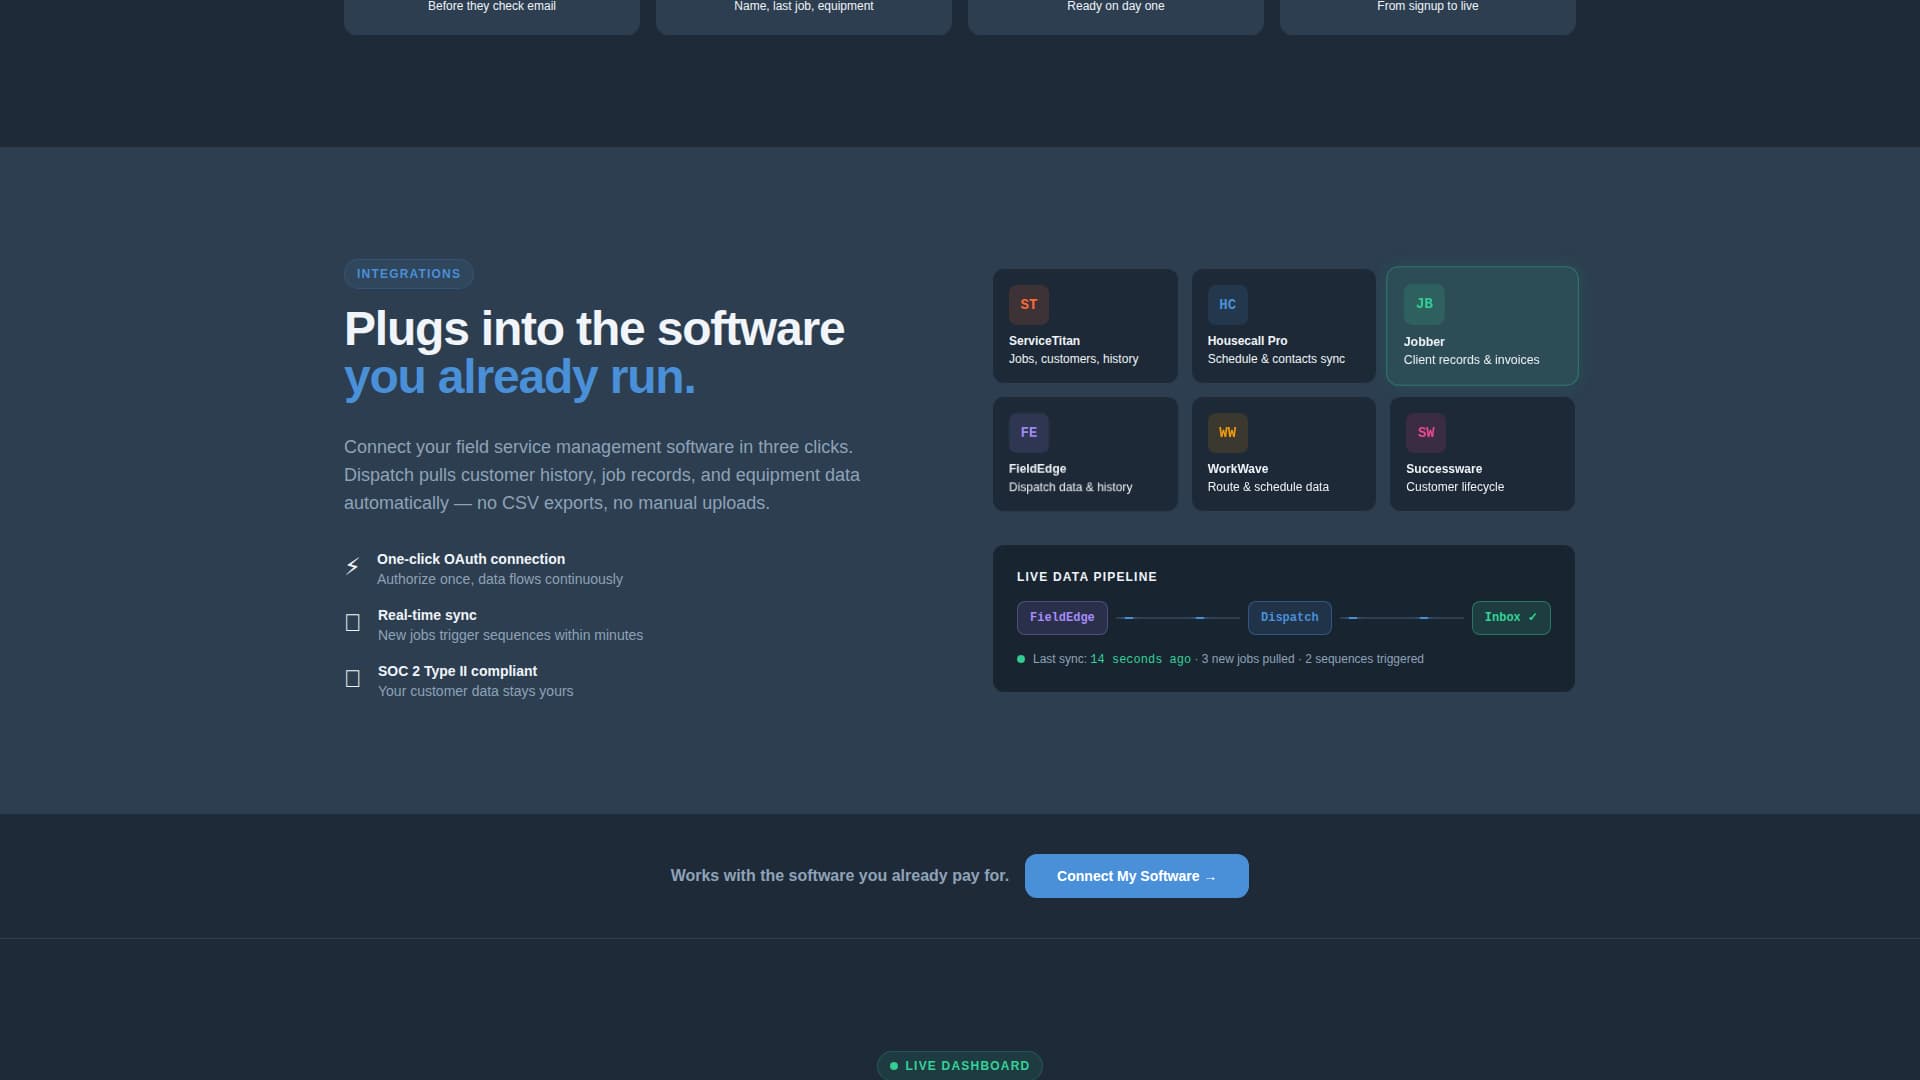Click 'Dispatch data & history' description
The height and width of the screenshot is (1080, 1920).
(x=1070, y=487)
